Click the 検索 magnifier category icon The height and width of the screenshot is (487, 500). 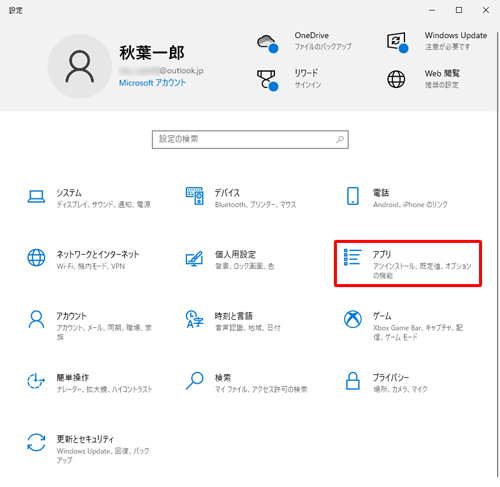(x=194, y=381)
